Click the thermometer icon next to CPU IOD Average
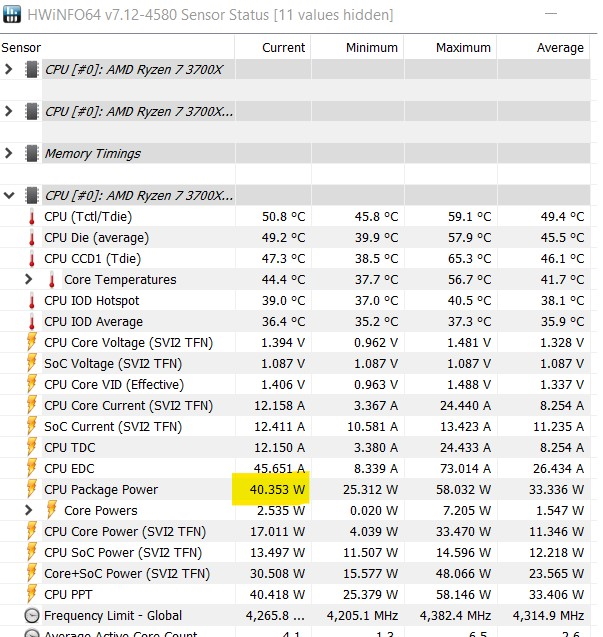The image size is (603, 637). pyautogui.click(x=32, y=322)
